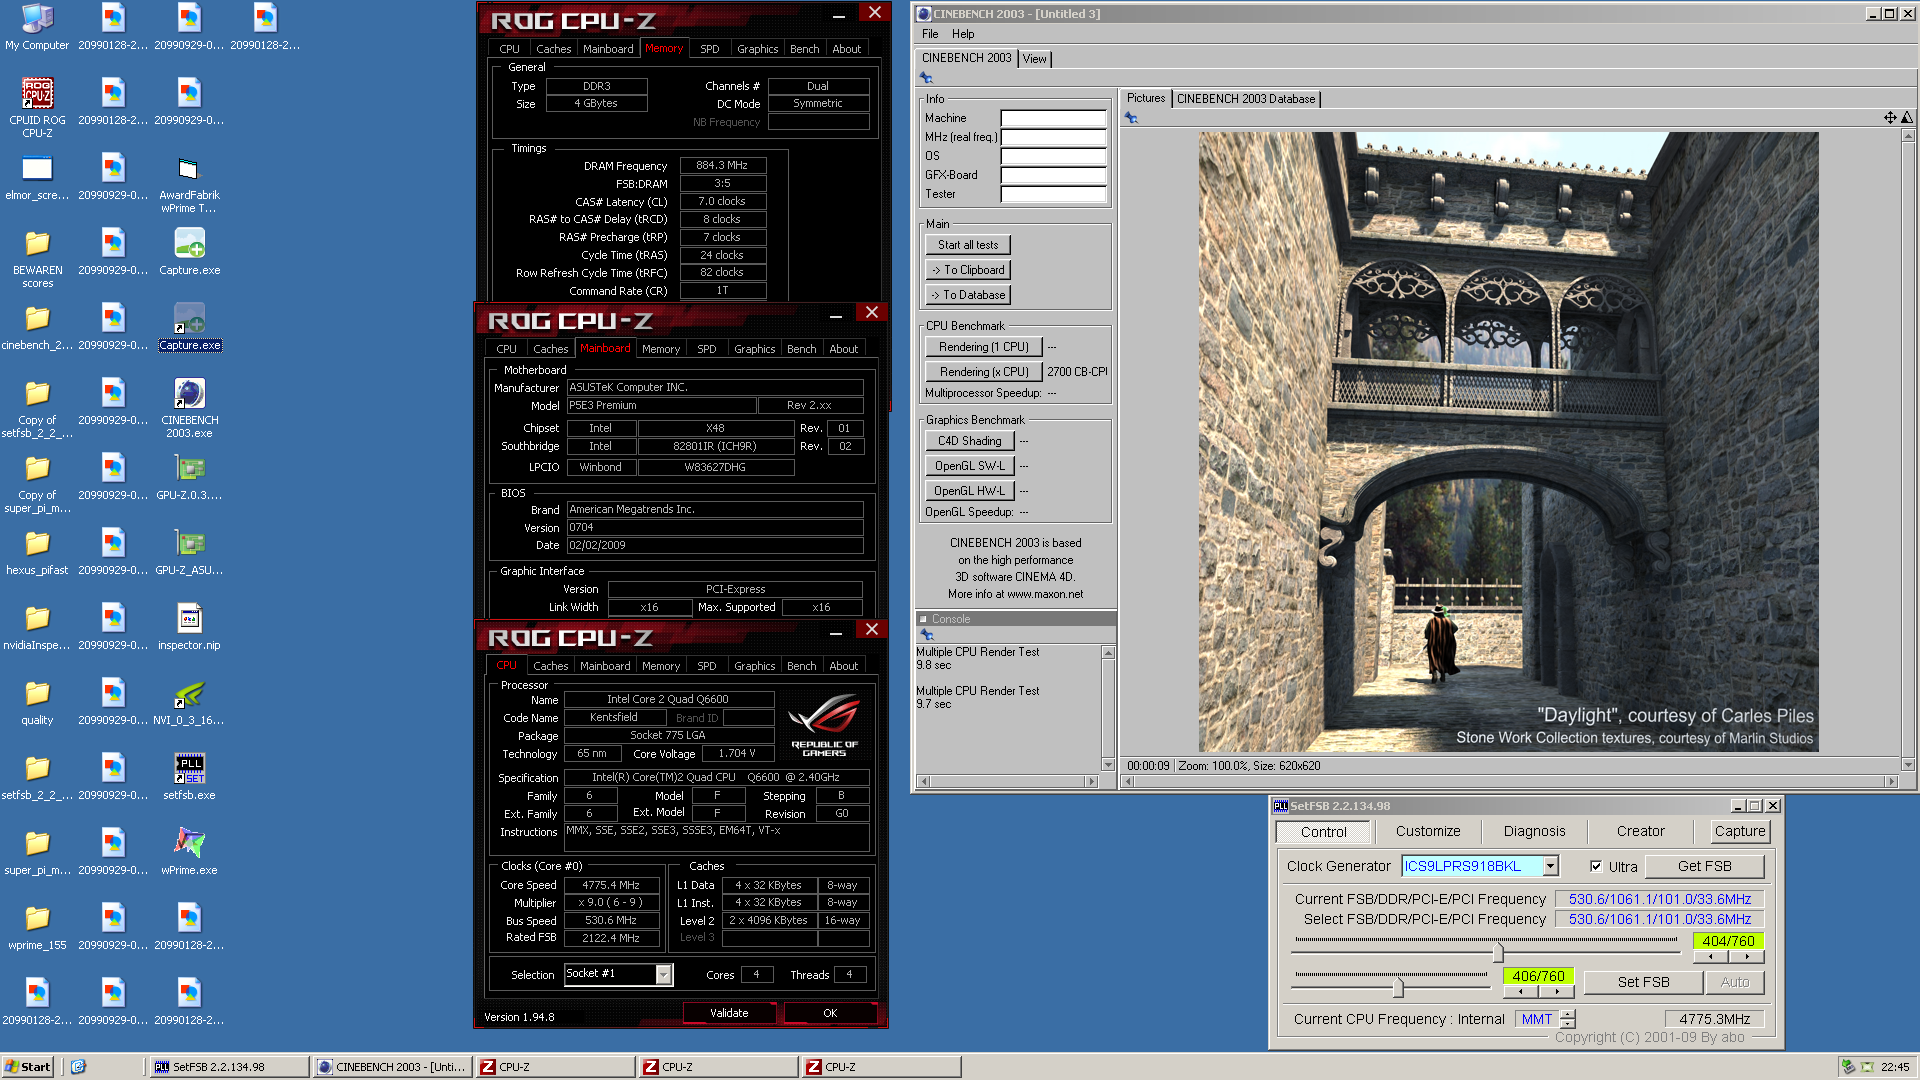1920x1080 pixels.
Task: Open wPrime.exe desktop icon
Action: click(x=189, y=851)
